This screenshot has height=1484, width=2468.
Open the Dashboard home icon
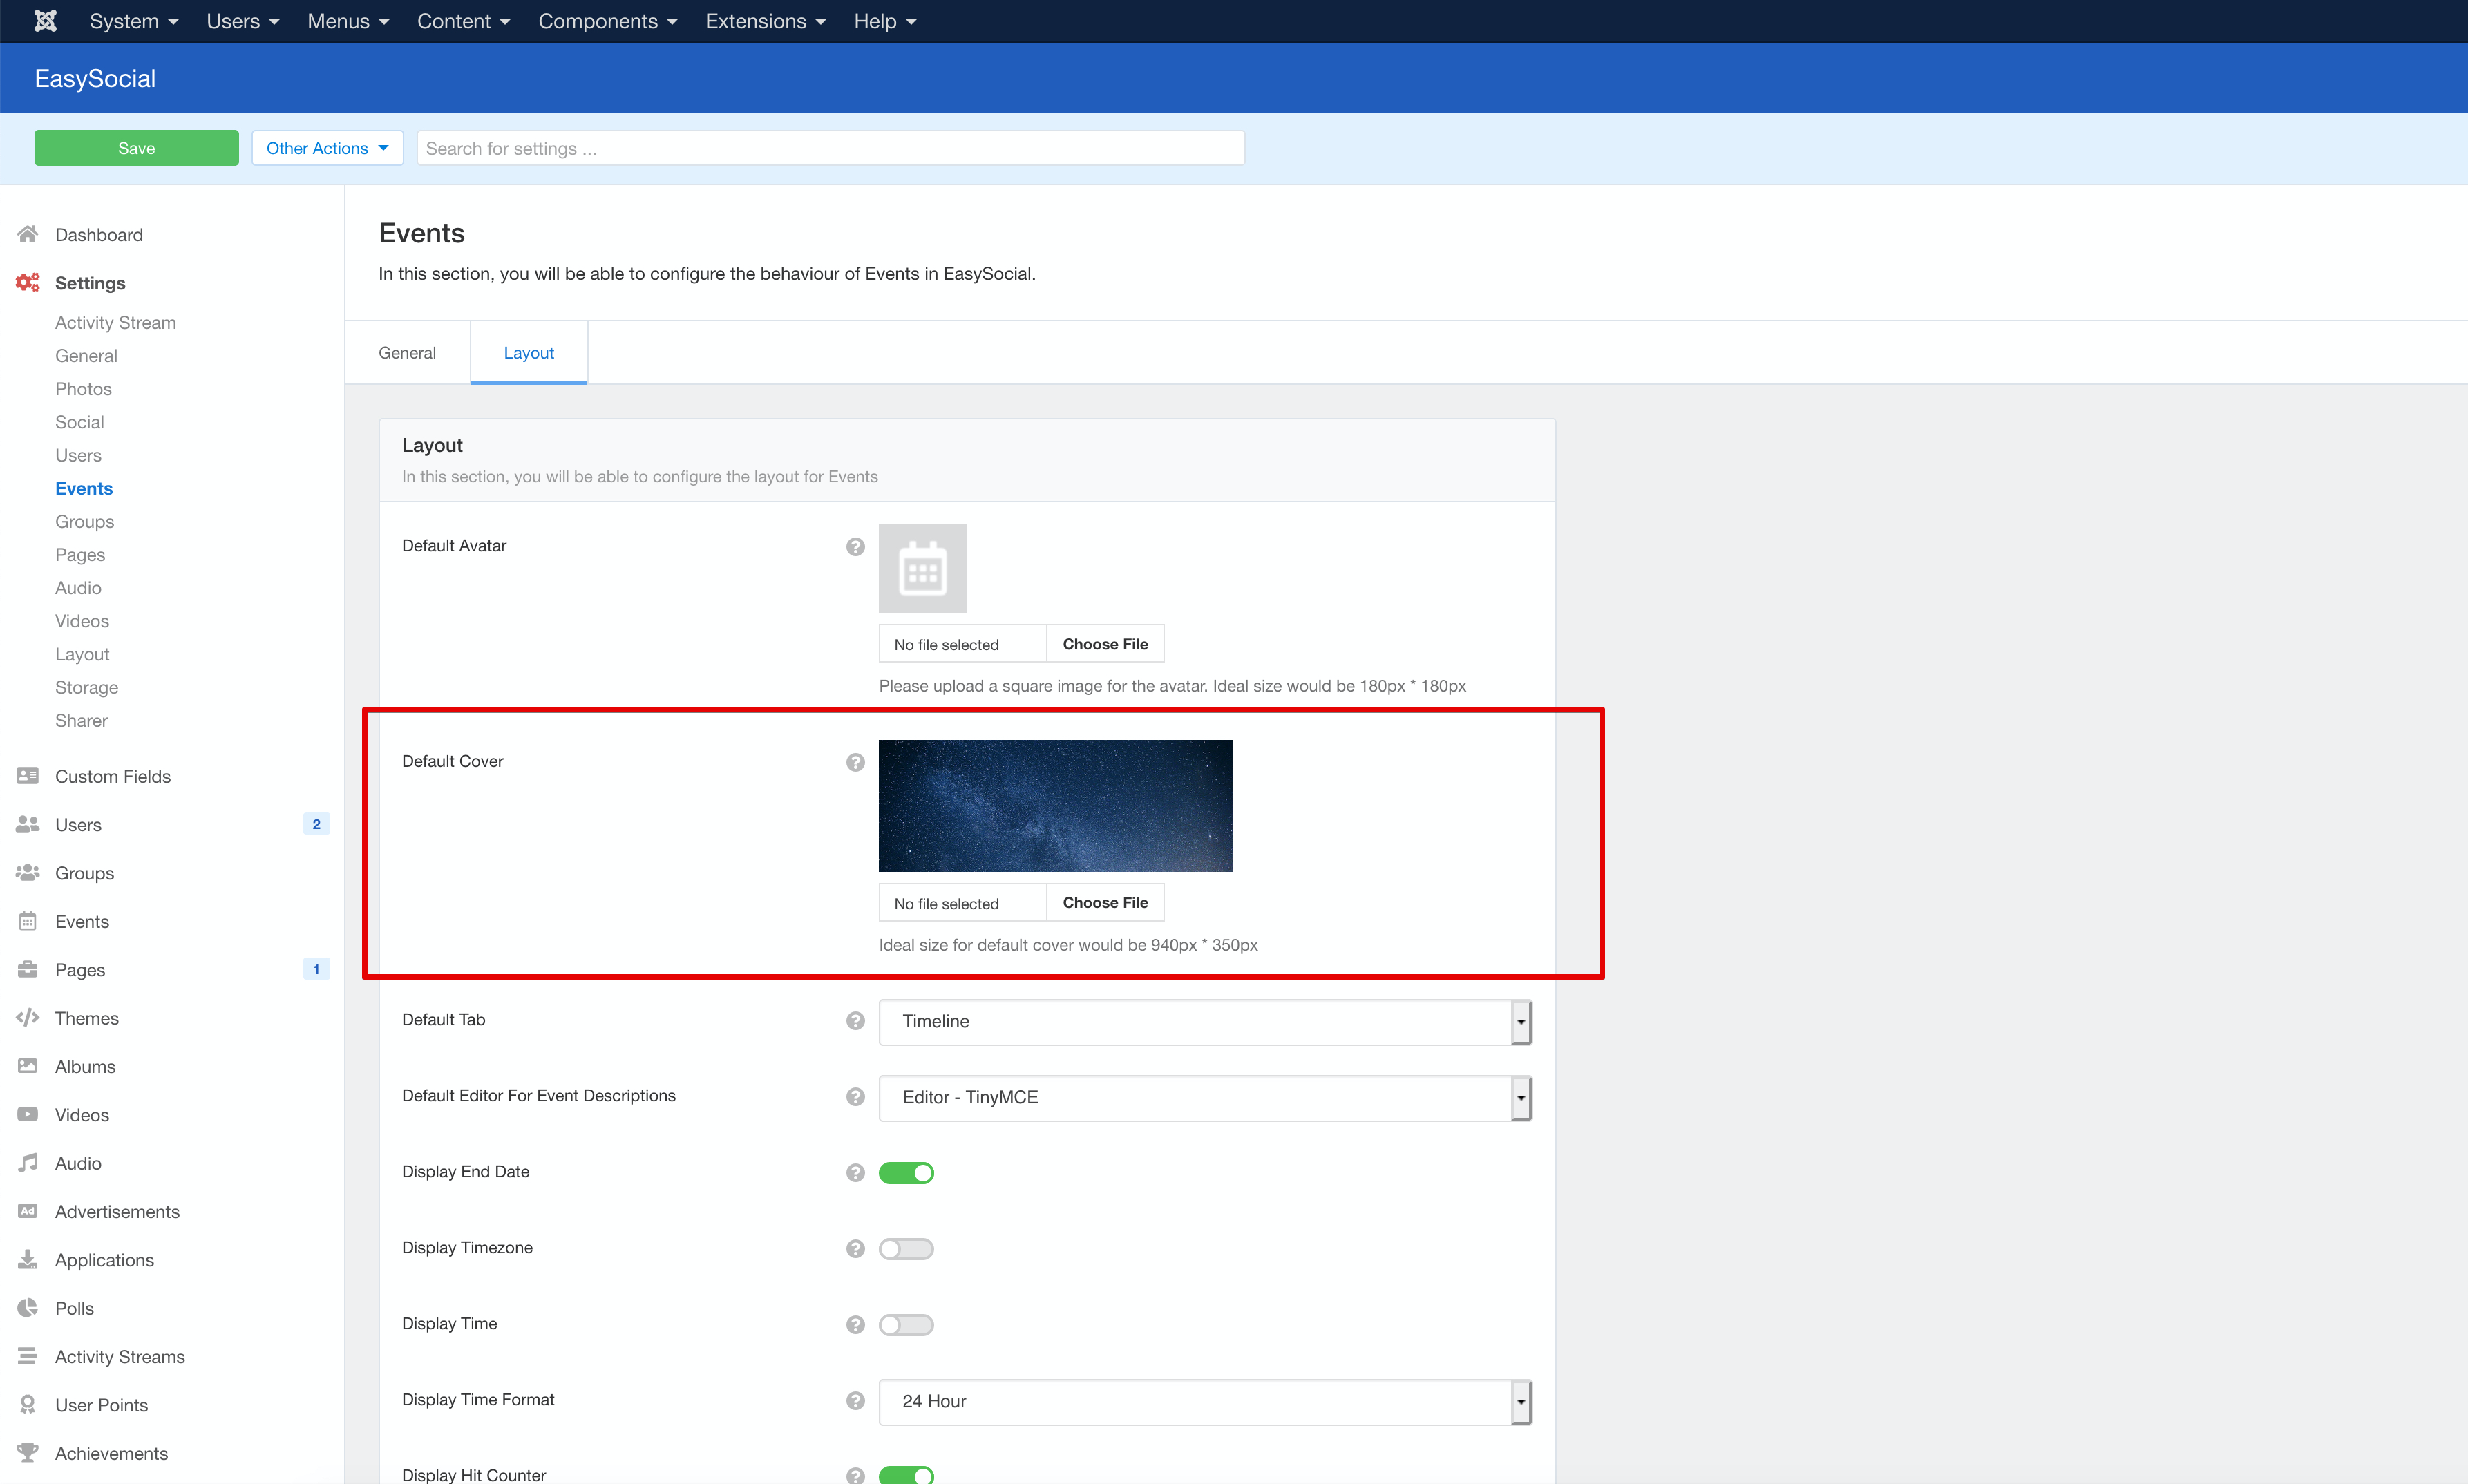click(x=28, y=234)
